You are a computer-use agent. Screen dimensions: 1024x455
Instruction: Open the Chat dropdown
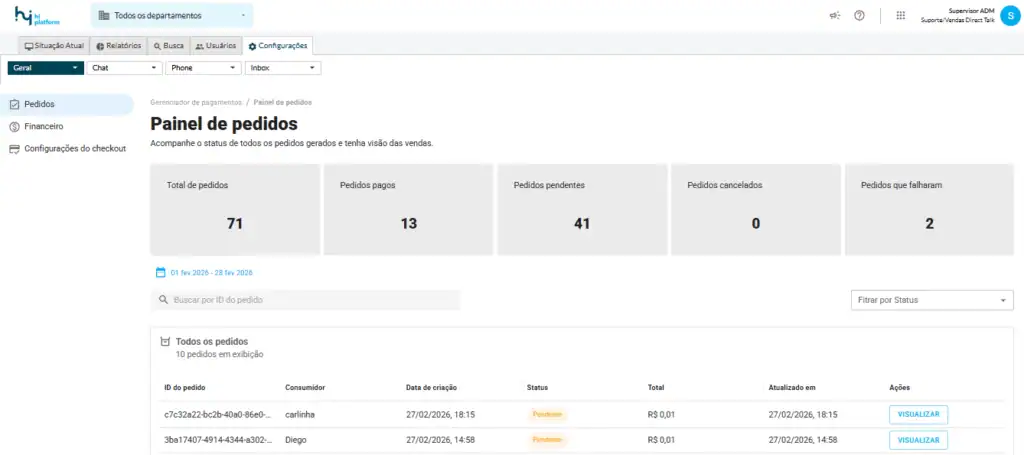tap(124, 68)
